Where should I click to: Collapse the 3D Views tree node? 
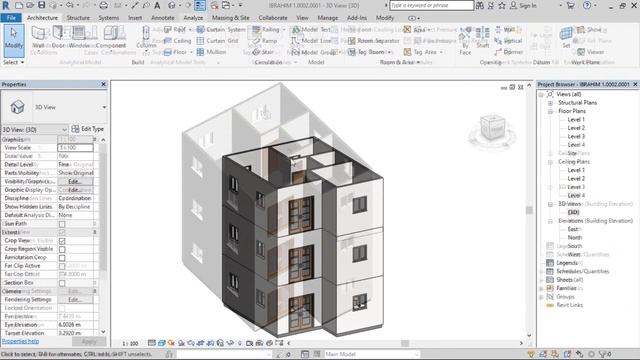click(x=550, y=204)
